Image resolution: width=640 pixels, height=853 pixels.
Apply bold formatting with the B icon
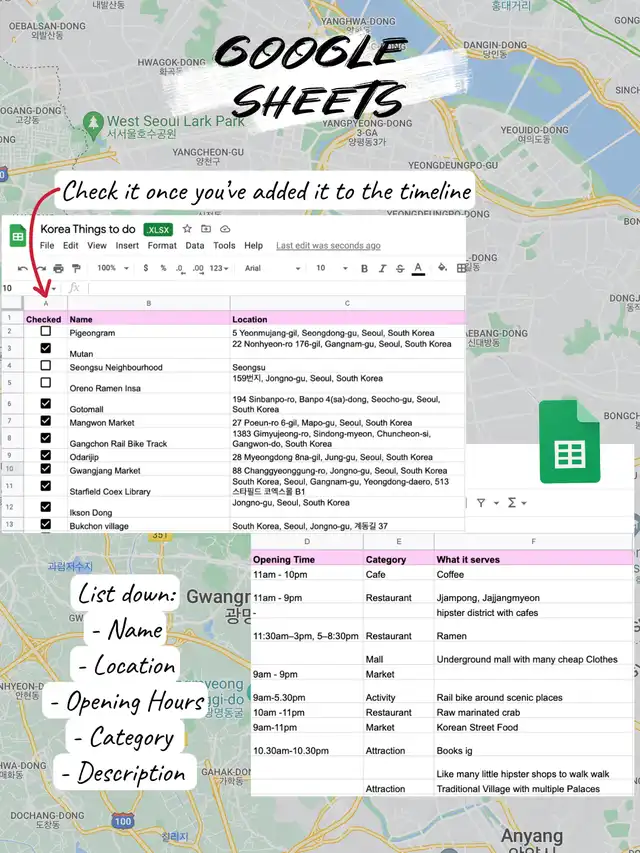(x=364, y=268)
